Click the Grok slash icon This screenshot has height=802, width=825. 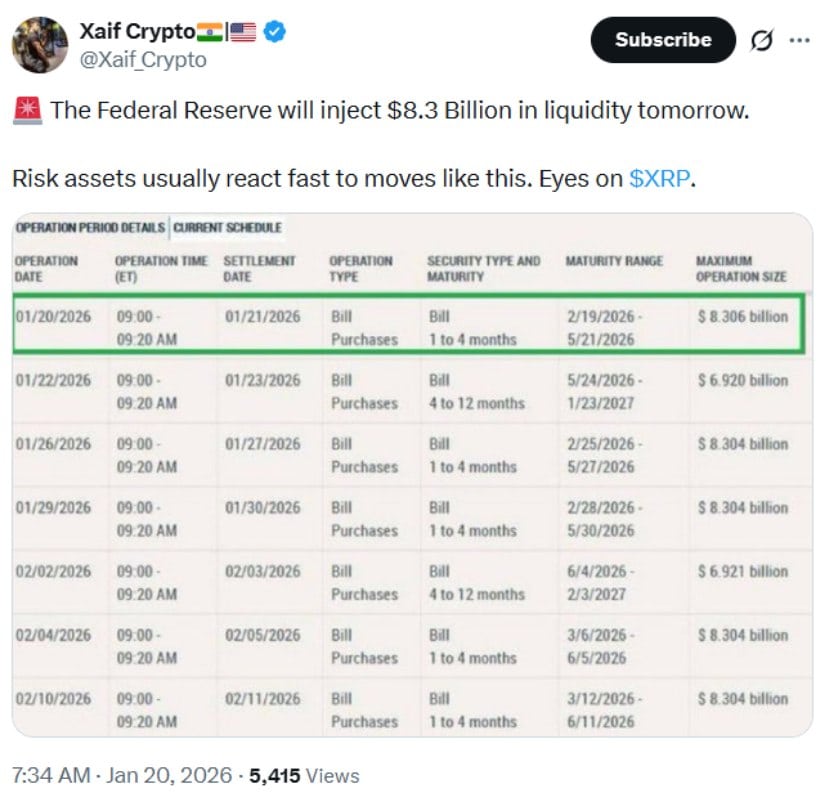pos(760,41)
